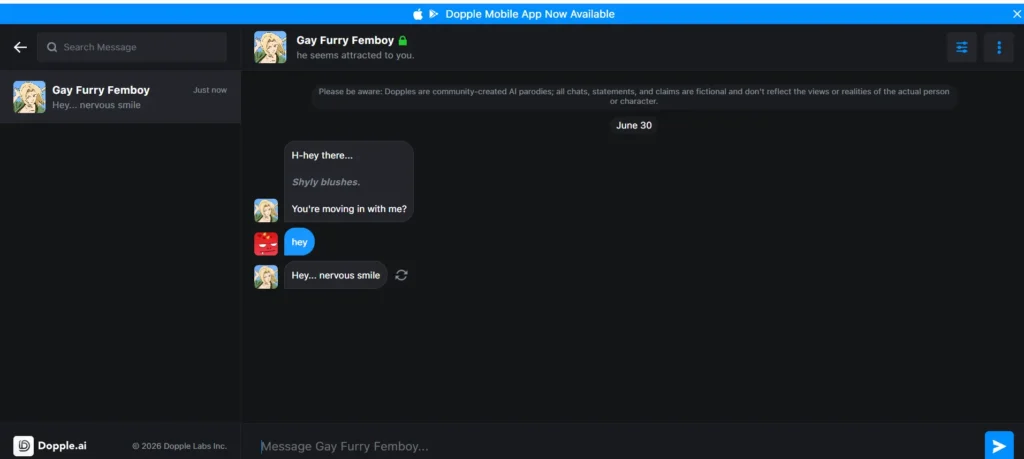This screenshot has width=1024, height=459.
Task: Click the 'Just now' timestamp
Action: click(x=210, y=90)
